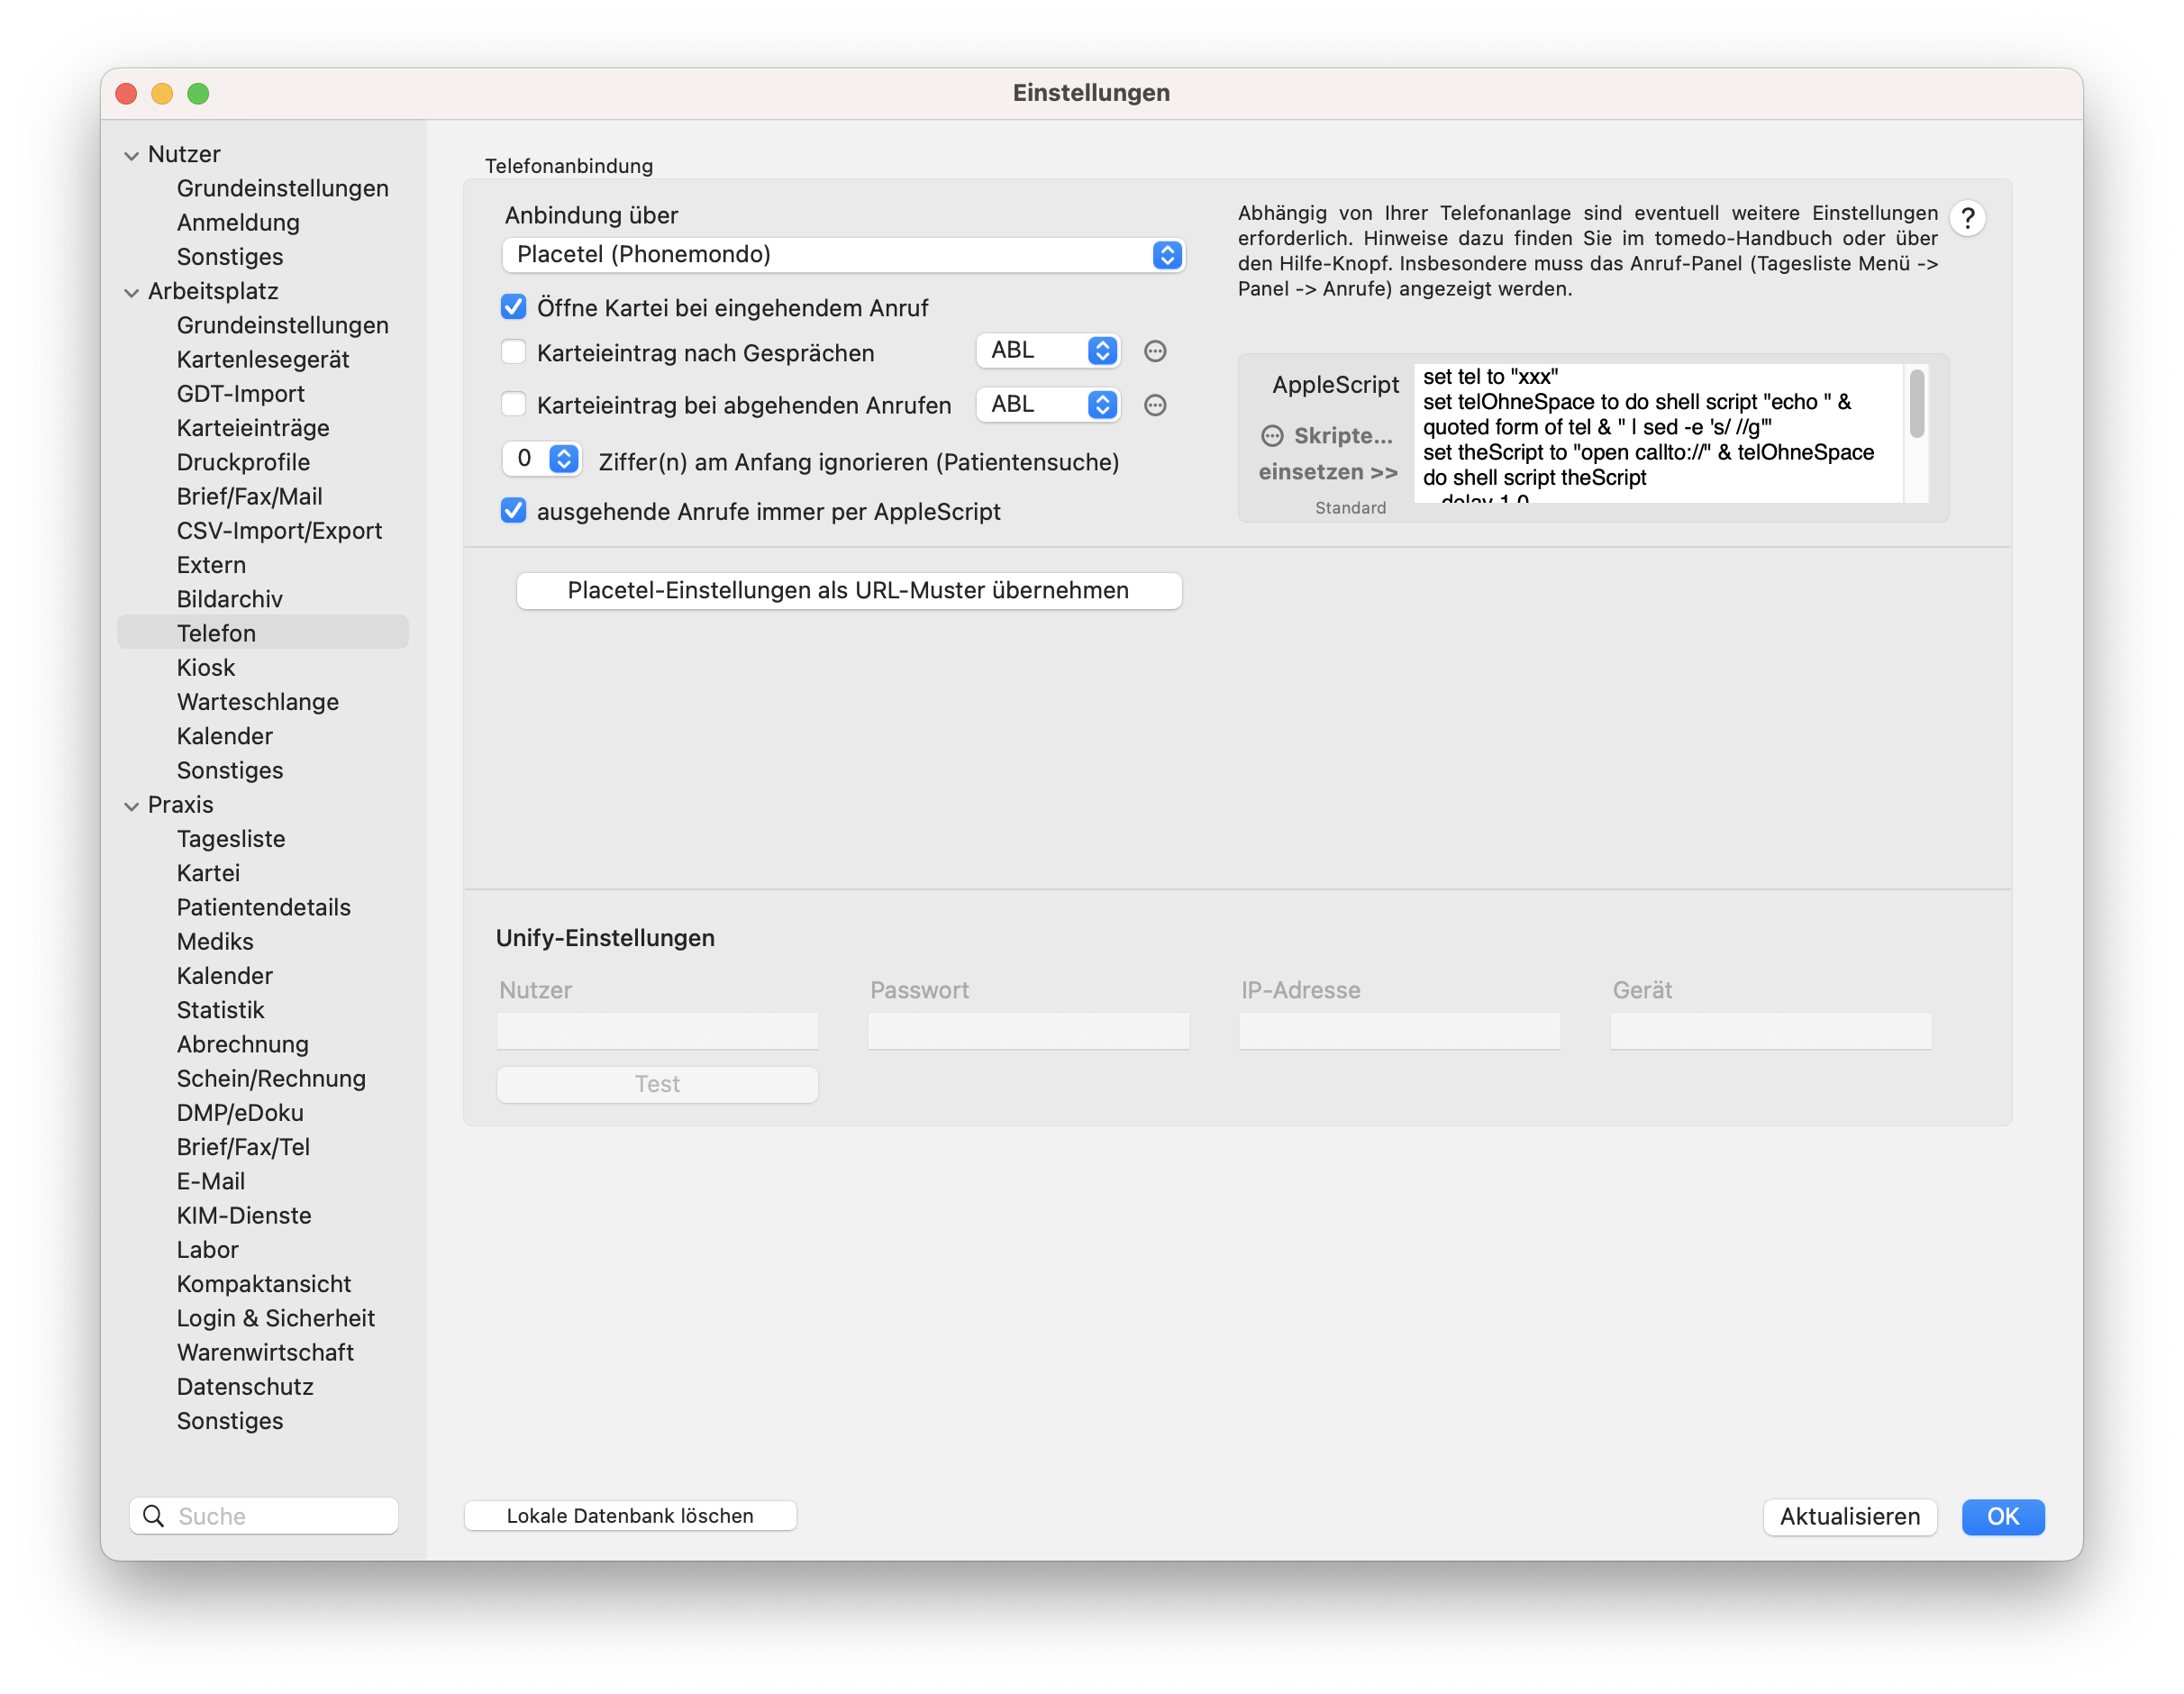Screen dimensions: 2184x1694
Task: Open options icon beside Karteieintrag bei abgehenden Anrufen
Action: tap(1155, 405)
